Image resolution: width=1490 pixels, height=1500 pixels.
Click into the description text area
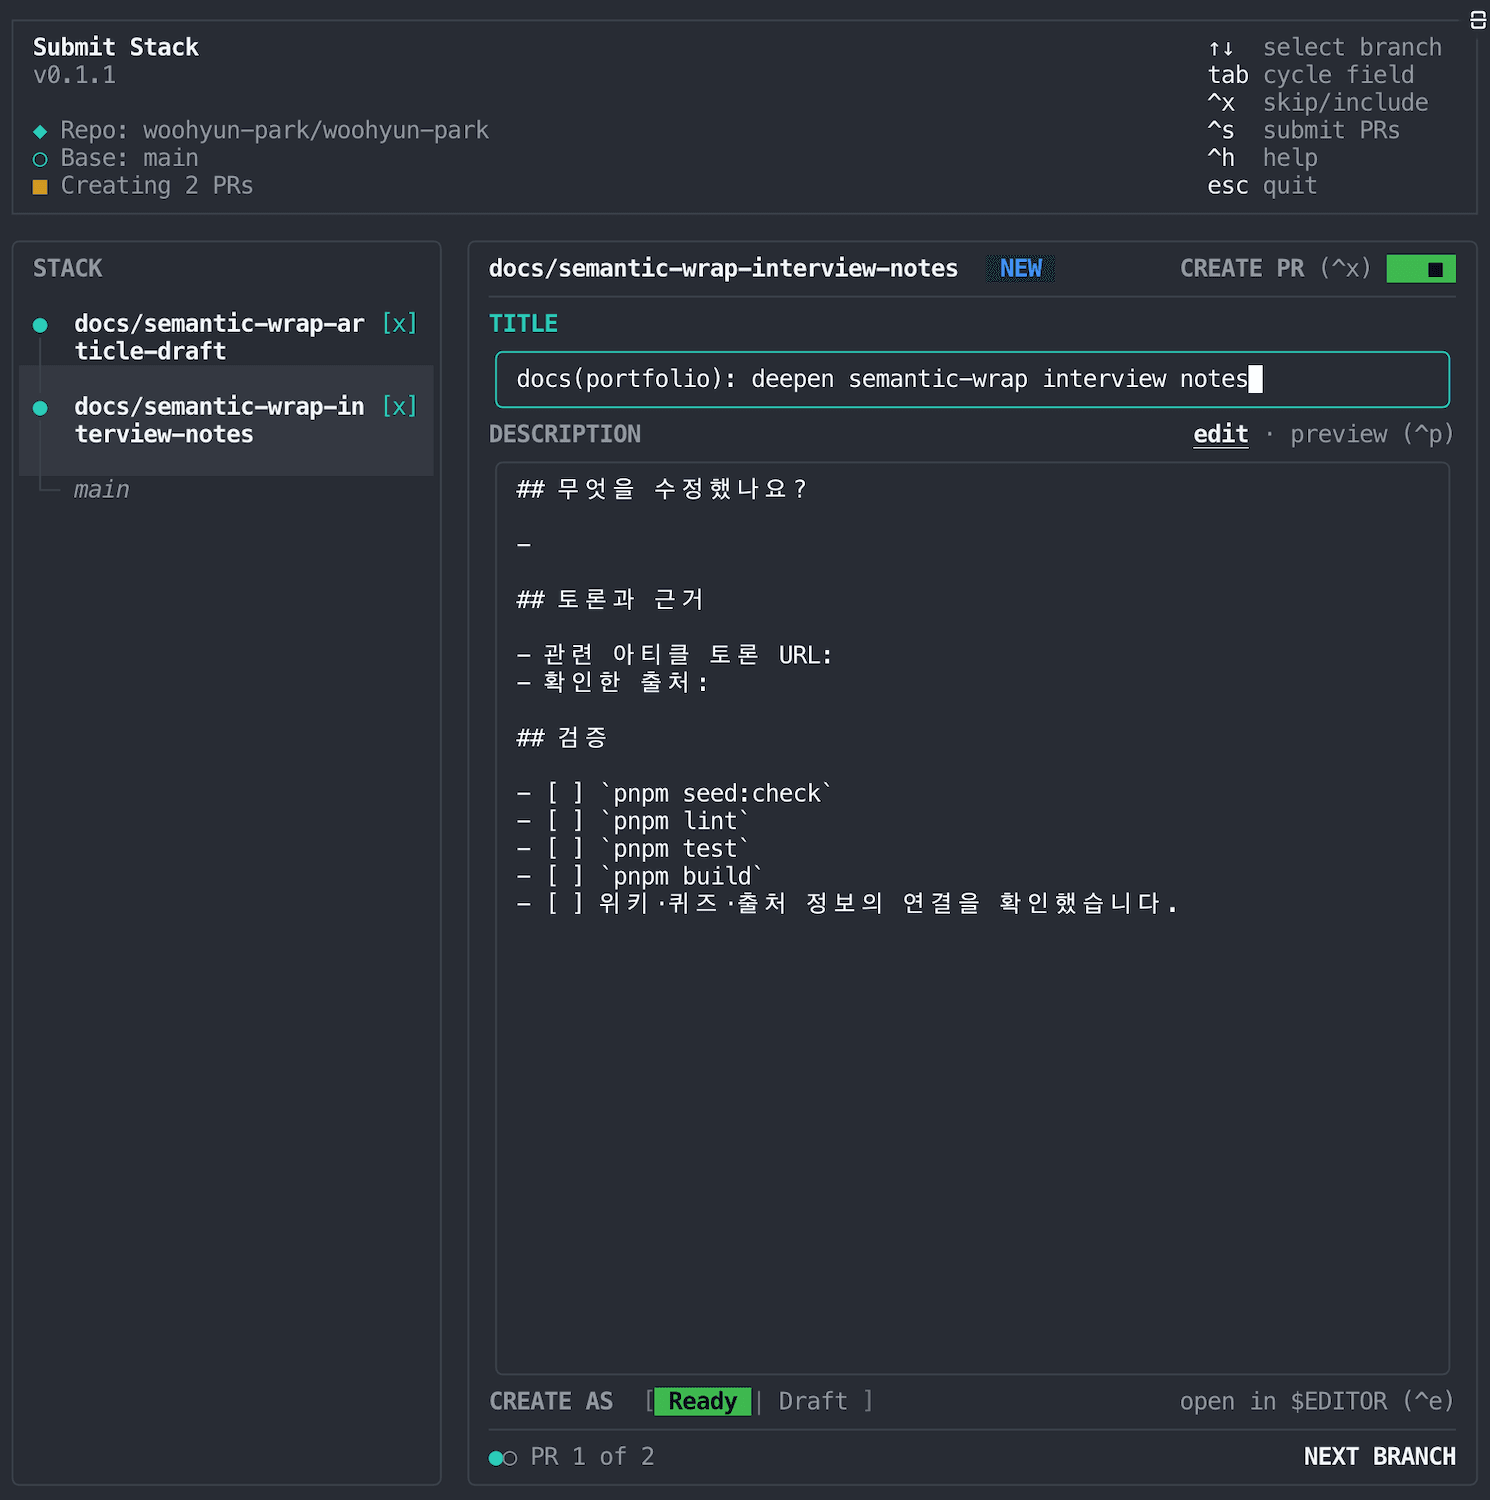(x=972, y=918)
